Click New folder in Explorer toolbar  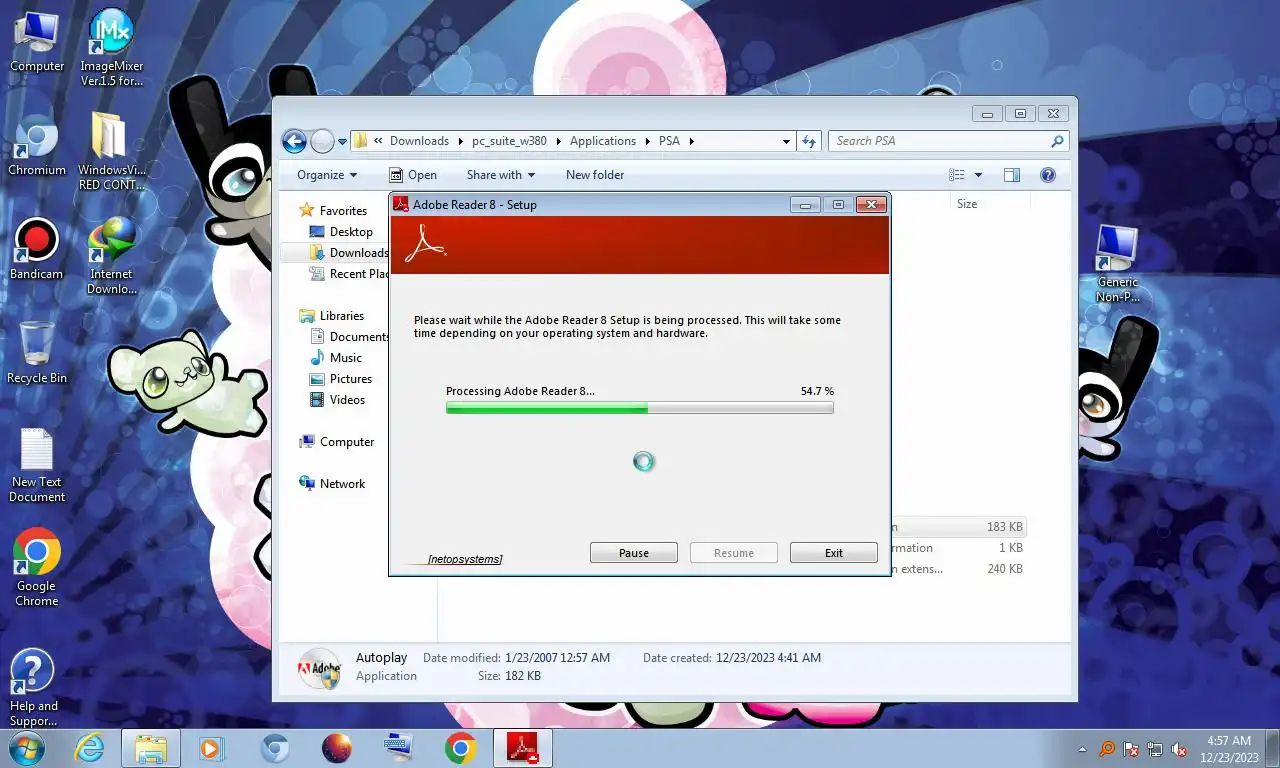(x=595, y=175)
